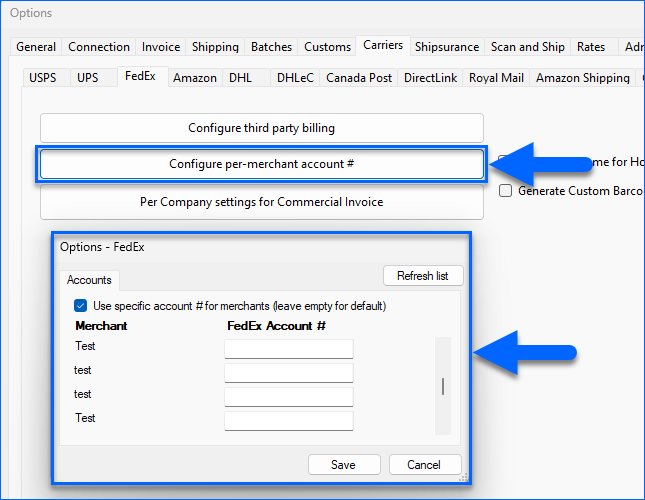Click Configure third party billing button
645x500 pixels.
click(262, 128)
